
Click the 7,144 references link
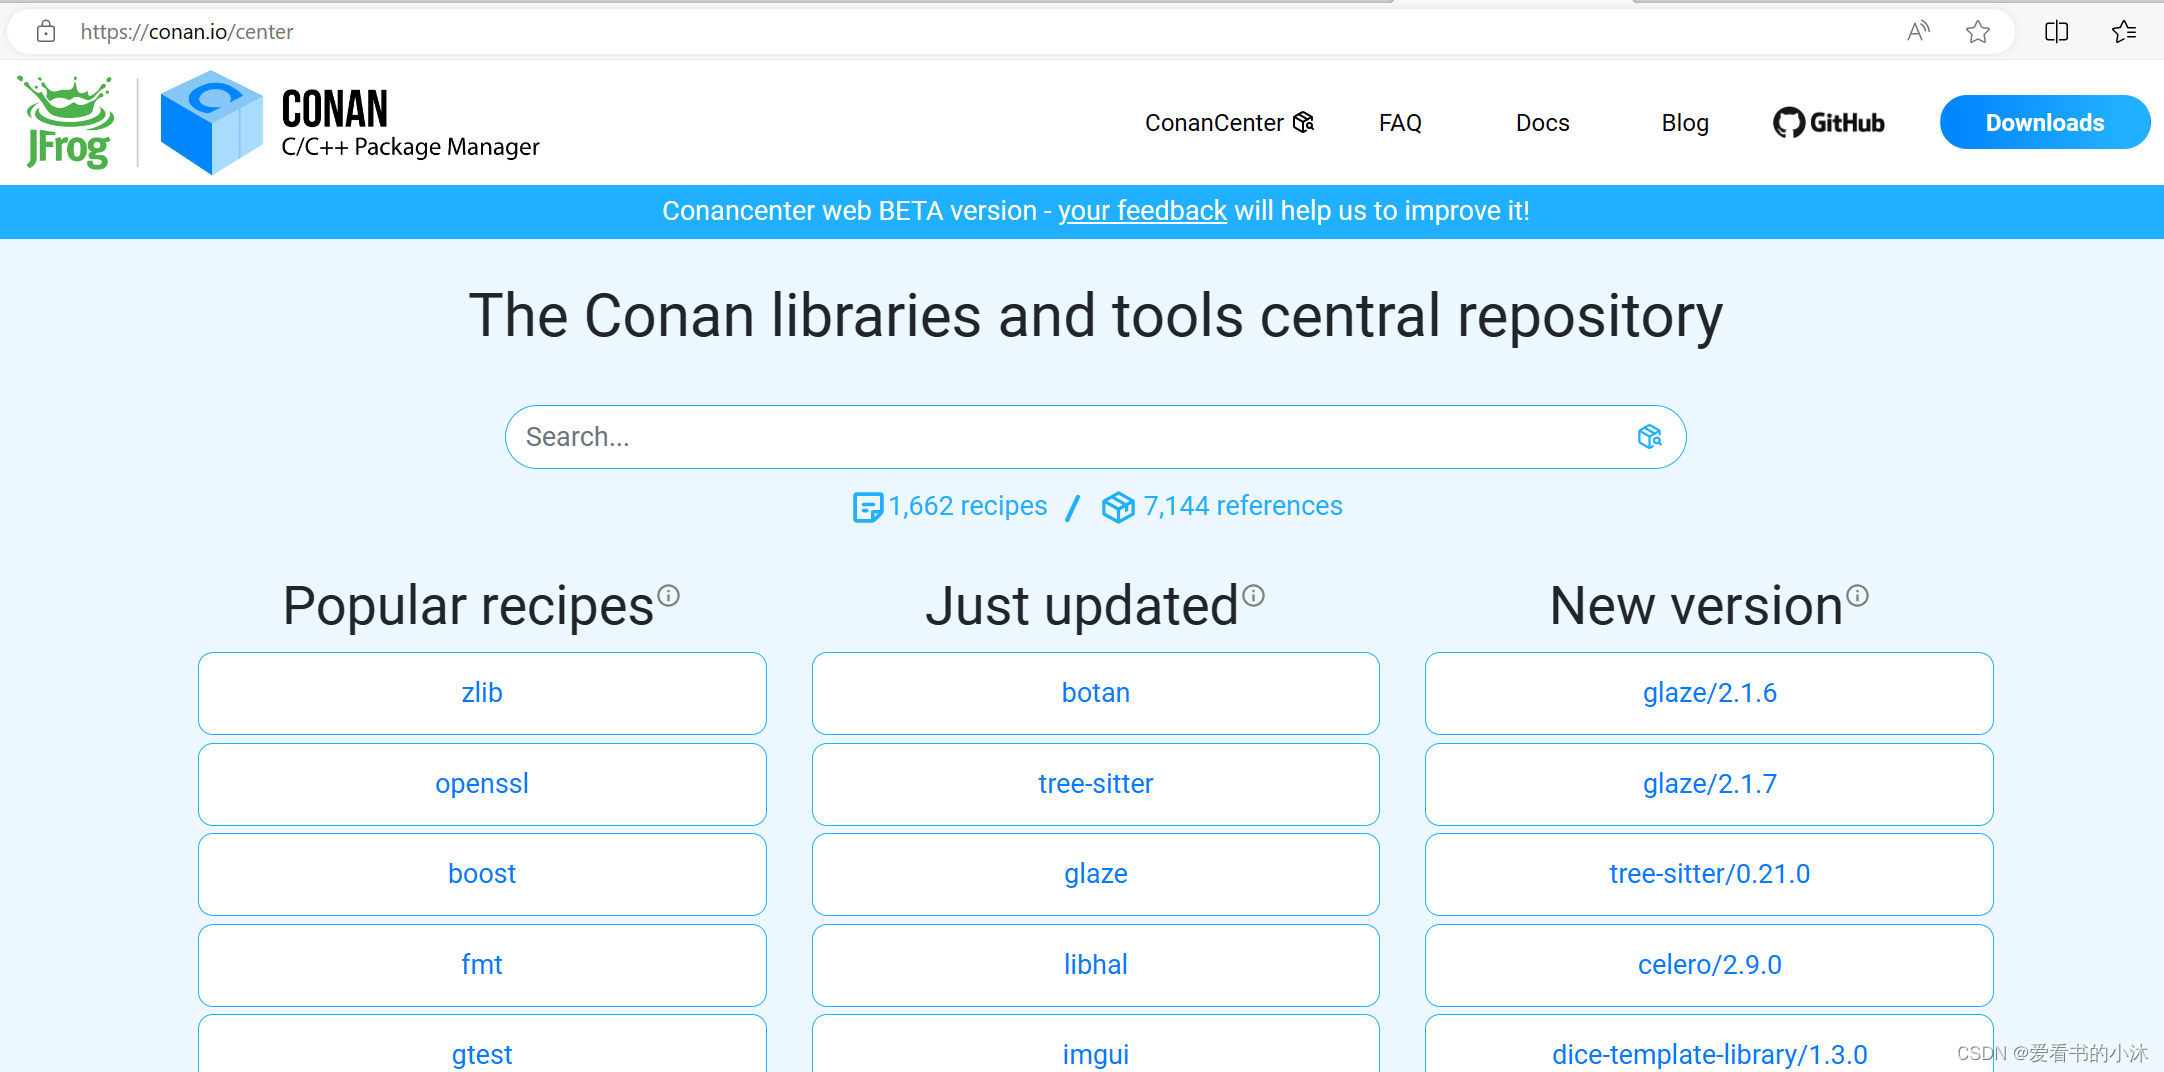1243,506
